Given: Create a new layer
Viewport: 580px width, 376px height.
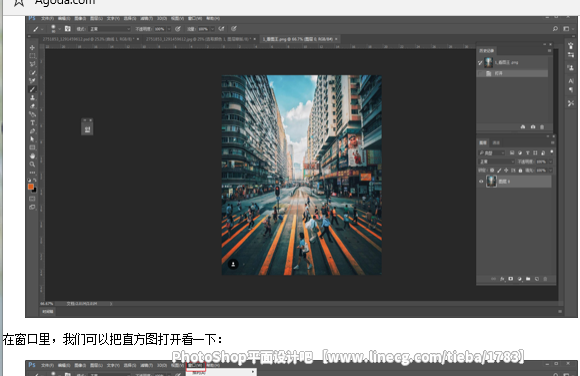Looking at the screenshot, I should 537,279.
